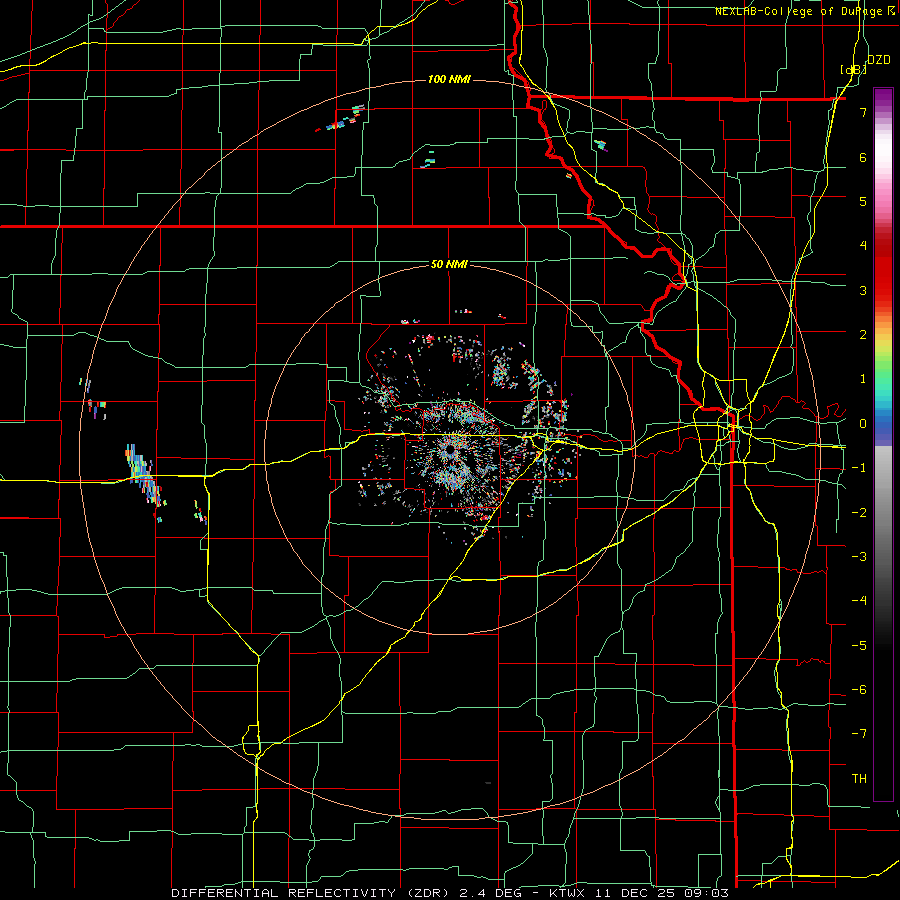Click the 1 value on the color scale
The image size is (900, 900).
pyautogui.click(x=863, y=379)
